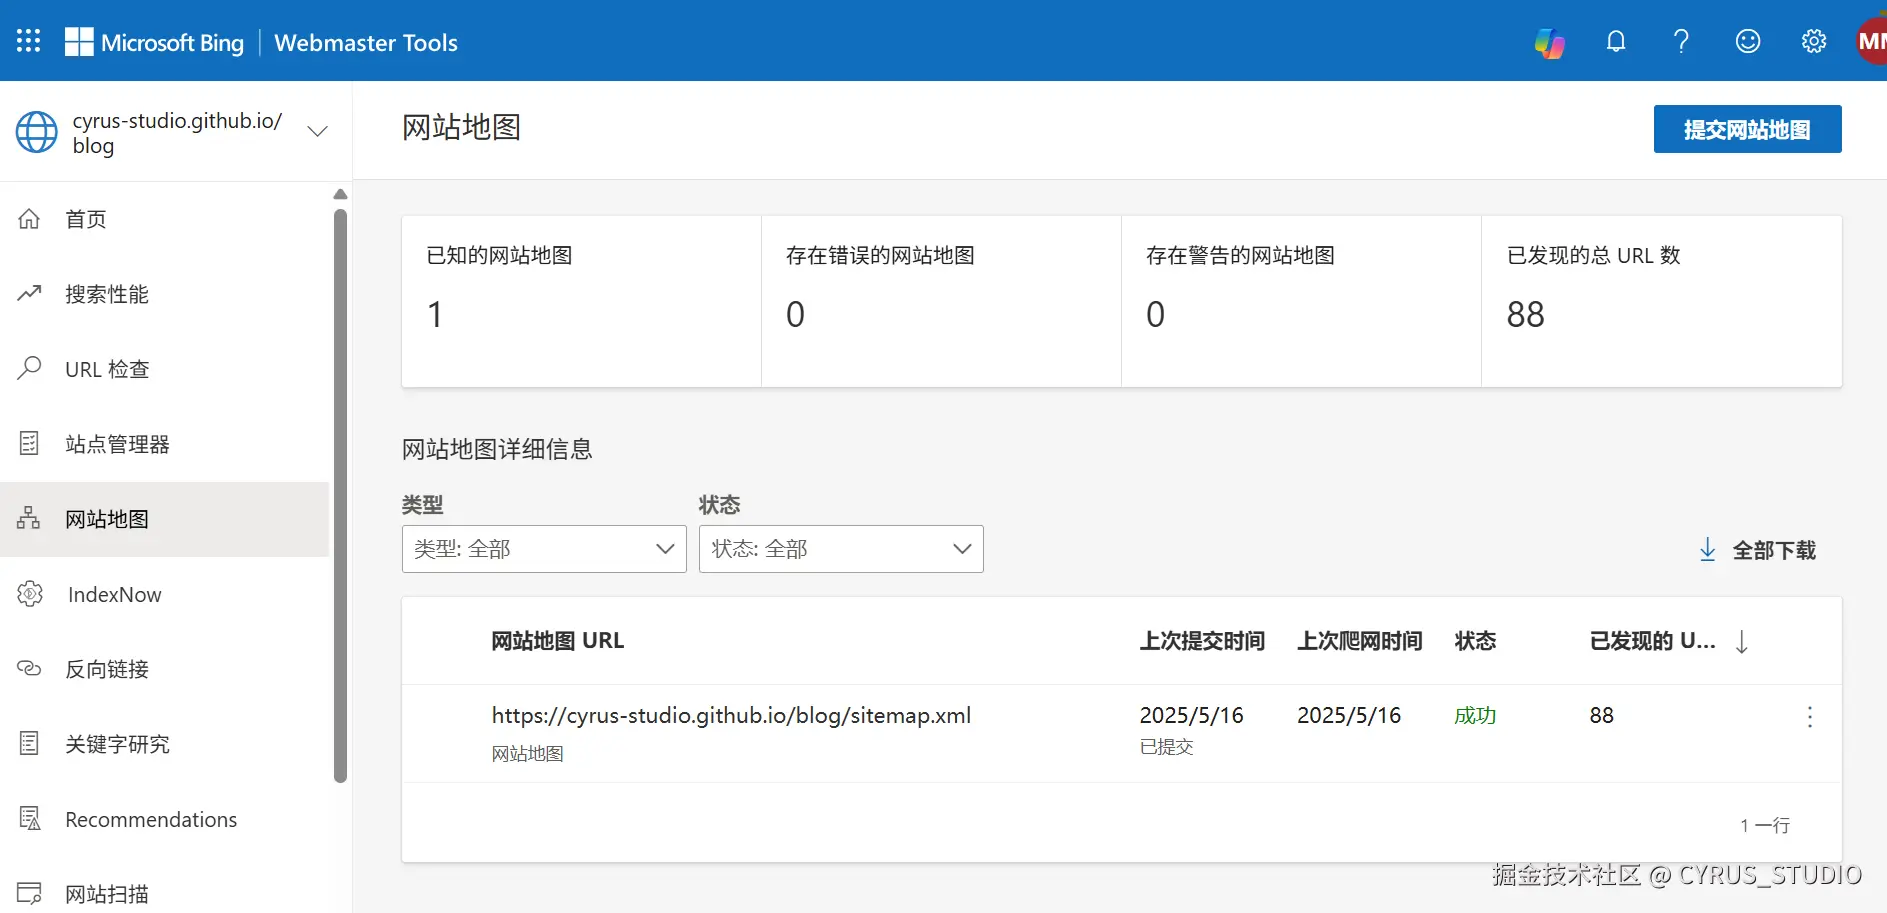Open the 类型: 全部 dropdown
Viewport: 1887px width, 913px height.
(544, 549)
